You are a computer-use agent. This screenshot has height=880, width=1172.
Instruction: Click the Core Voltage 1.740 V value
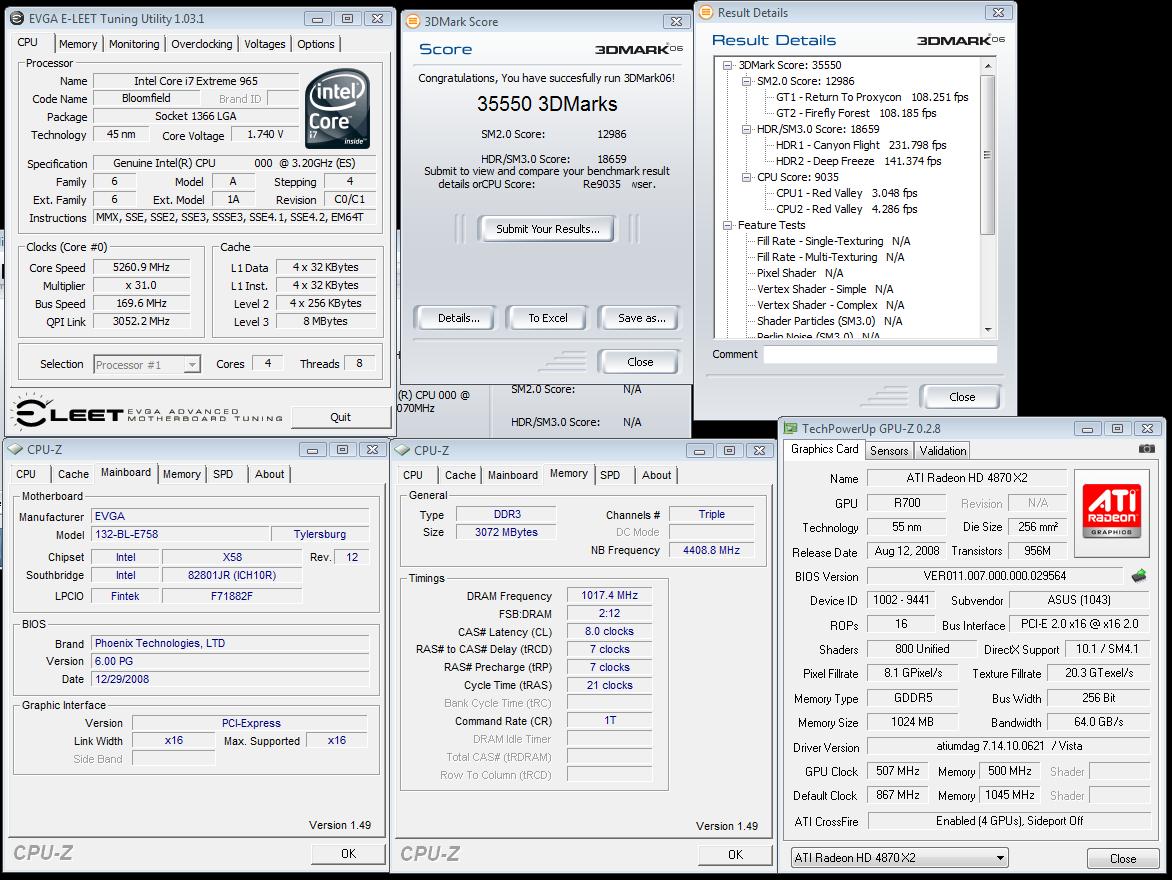[x=265, y=135]
